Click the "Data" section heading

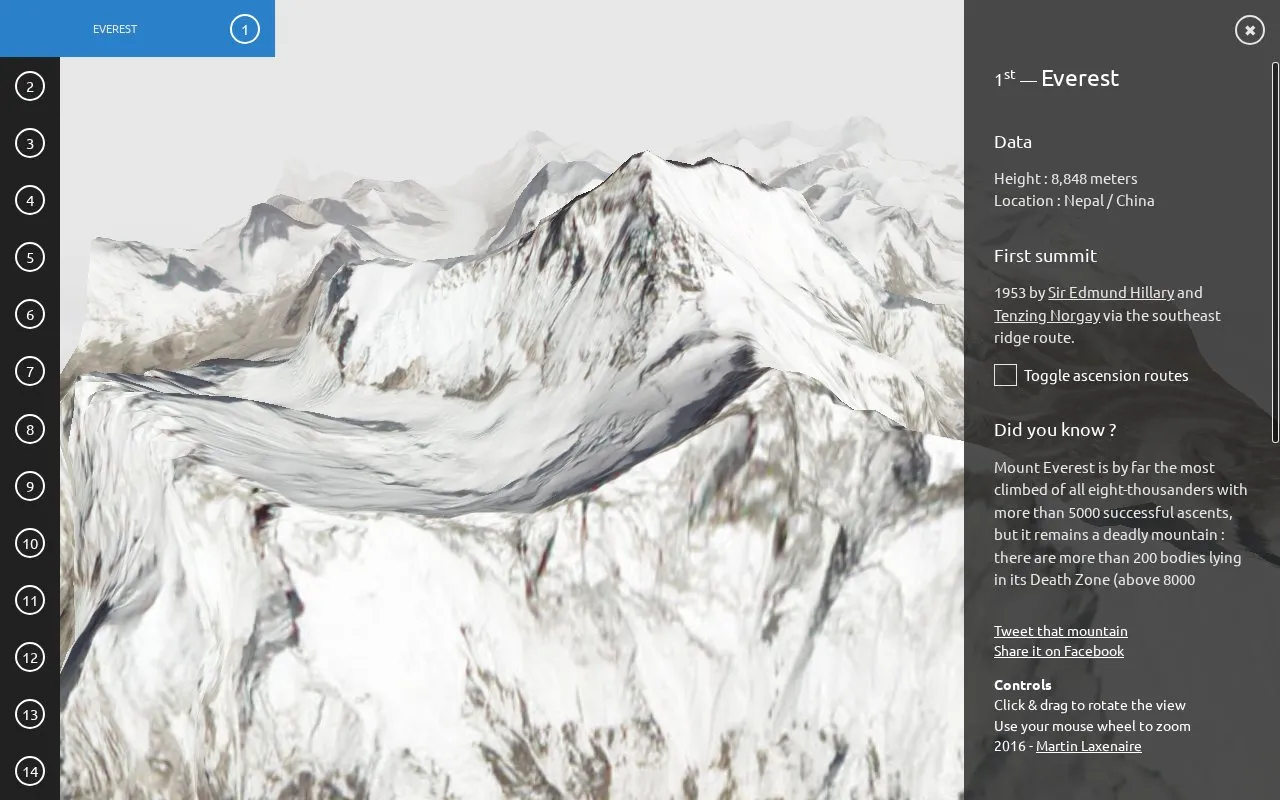click(x=1013, y=142)
